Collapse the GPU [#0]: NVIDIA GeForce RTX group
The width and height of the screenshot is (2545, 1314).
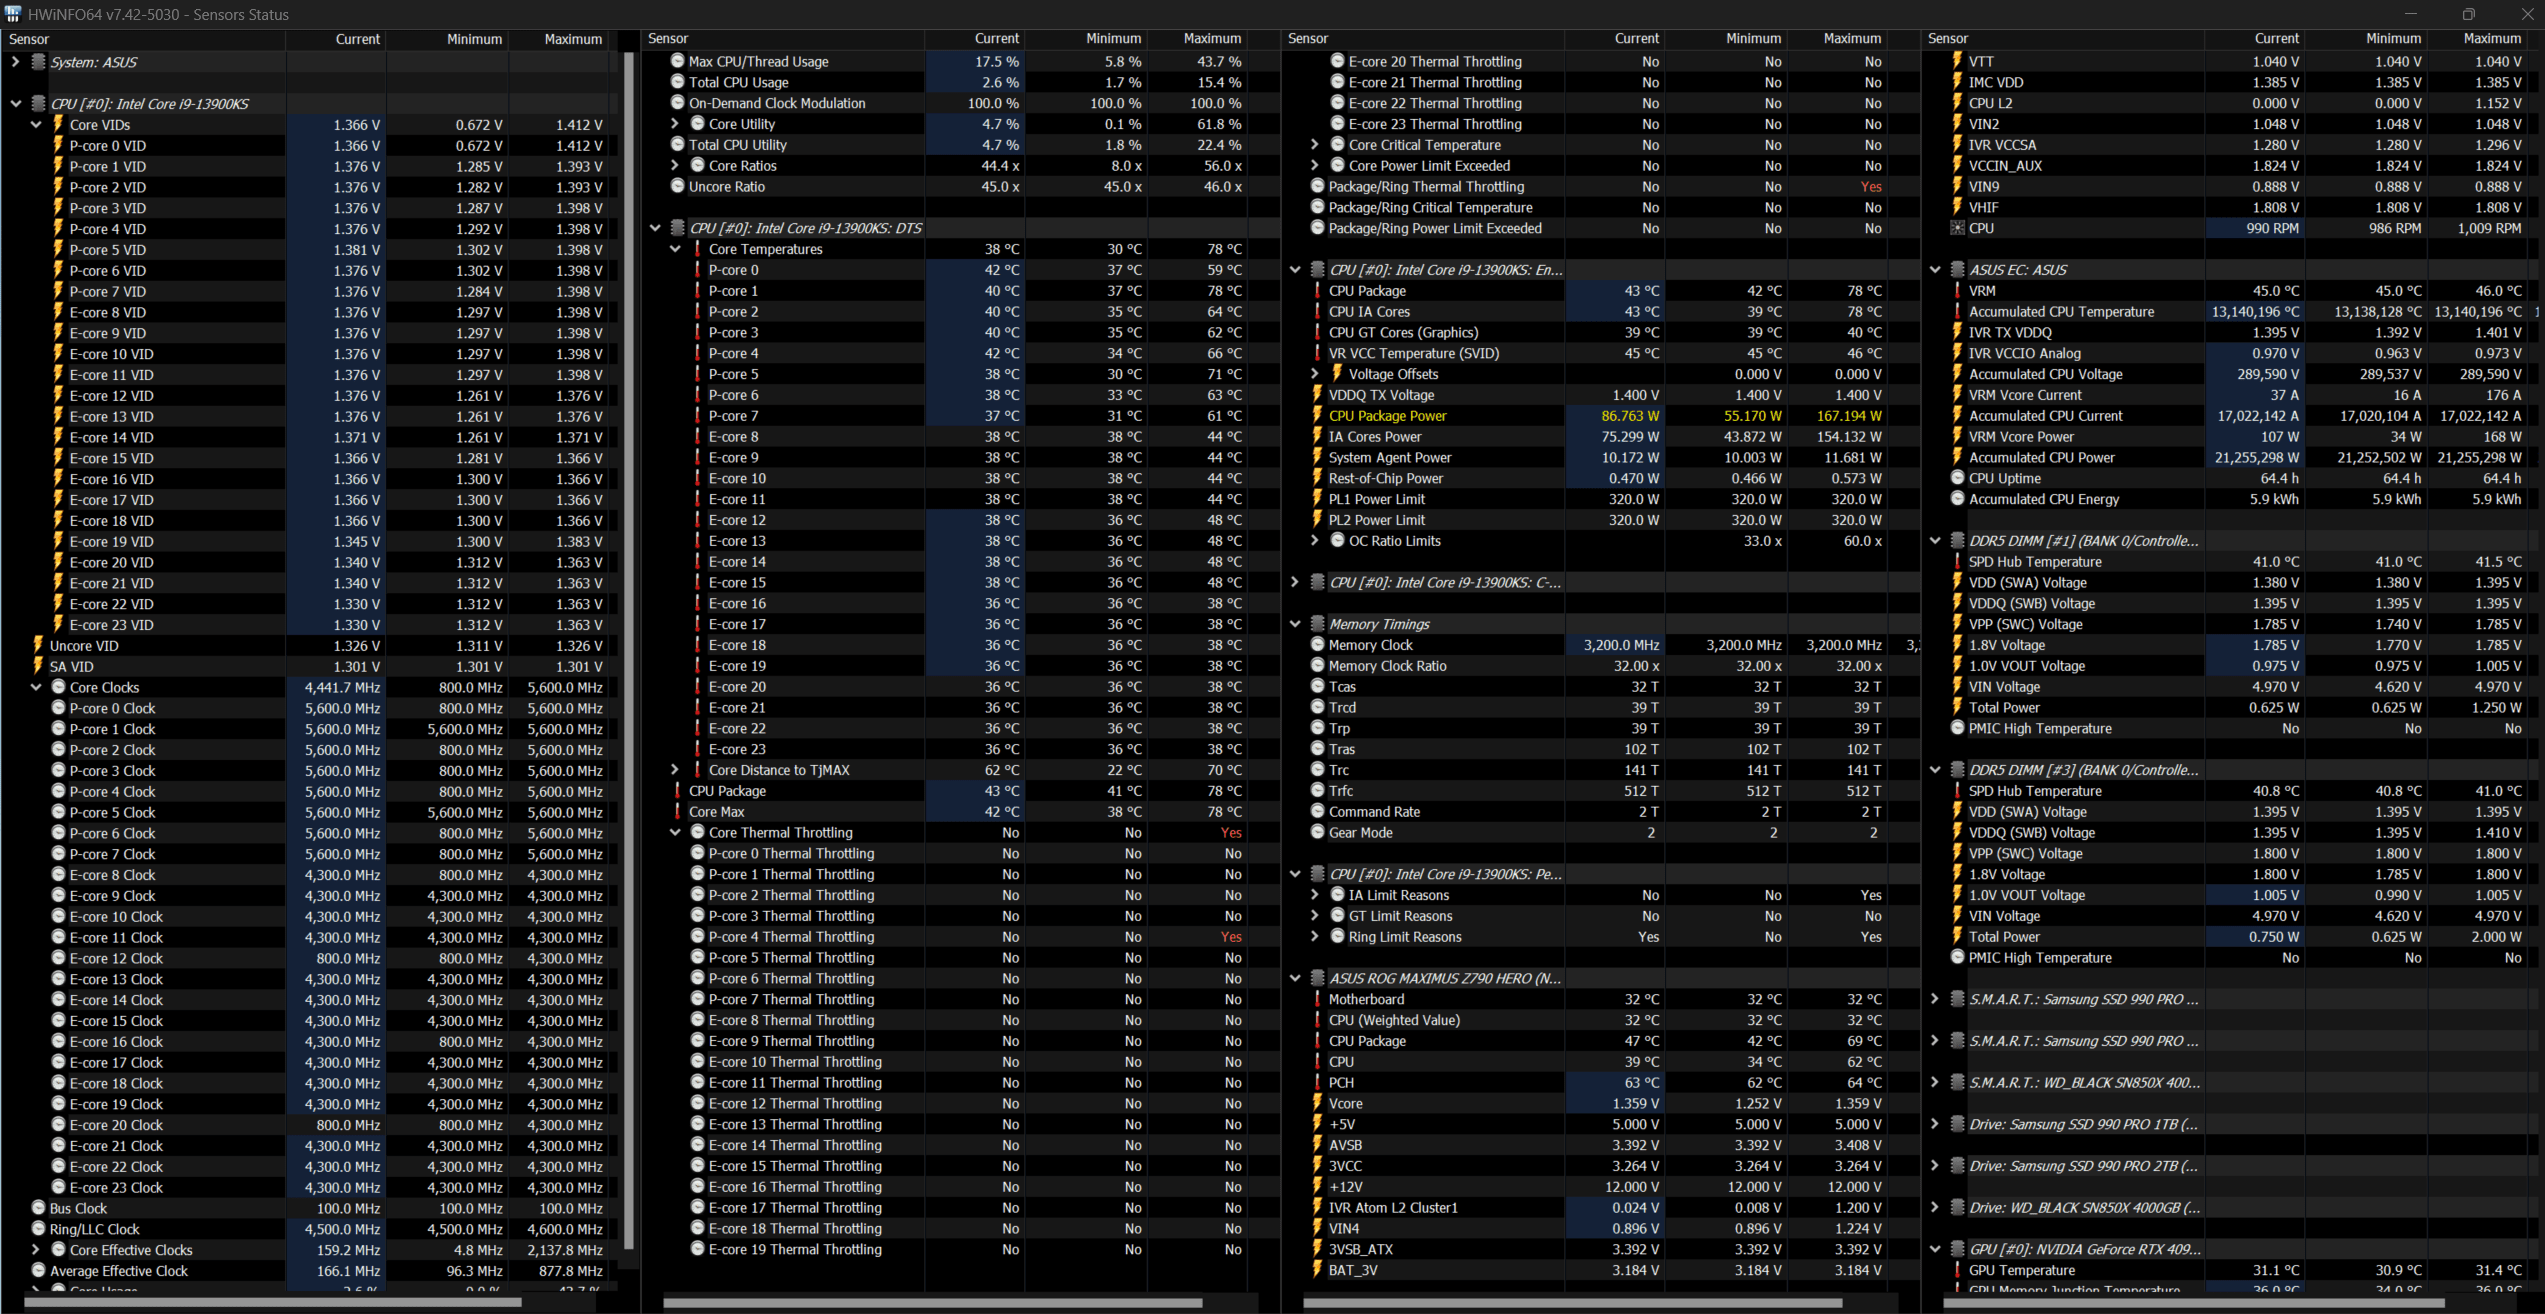pyautogui.click(x=1935, y=1249)
